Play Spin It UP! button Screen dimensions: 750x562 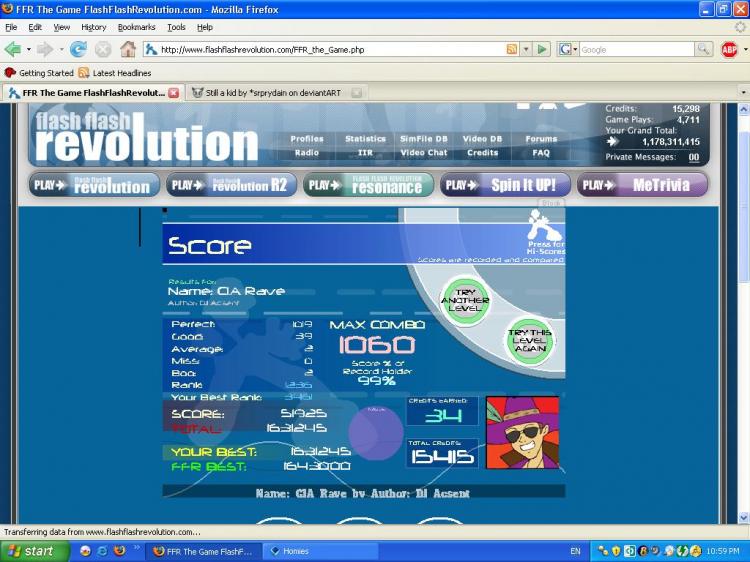click(505, 186)
